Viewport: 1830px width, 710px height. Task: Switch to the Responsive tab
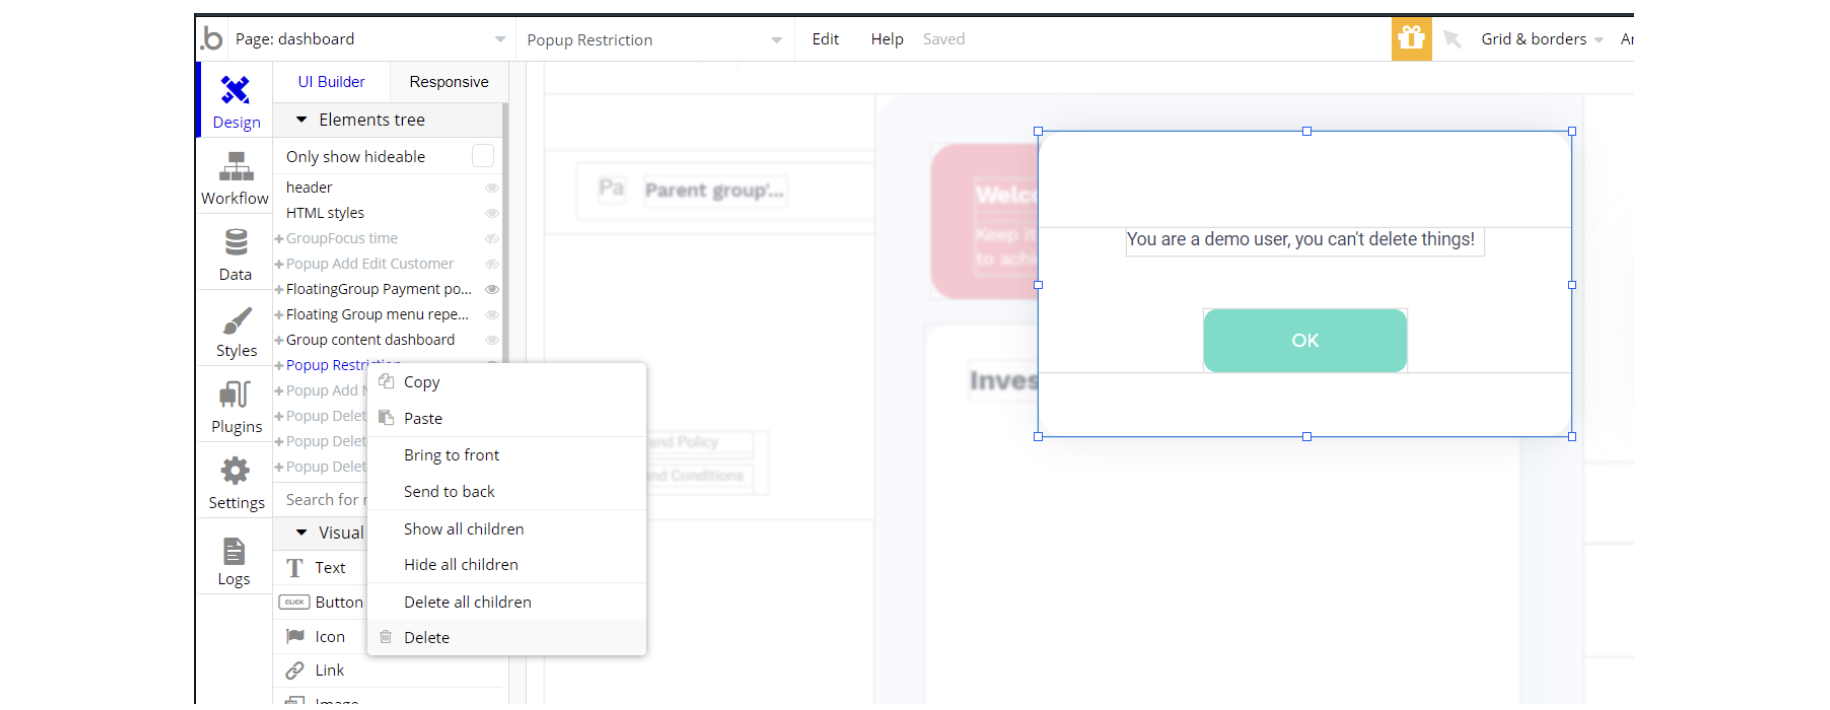point(448,82)
